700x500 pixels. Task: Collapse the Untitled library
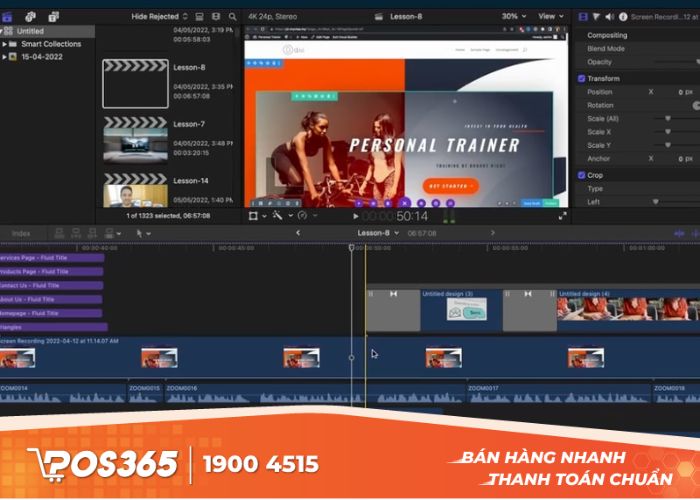(x=1, y=31)
